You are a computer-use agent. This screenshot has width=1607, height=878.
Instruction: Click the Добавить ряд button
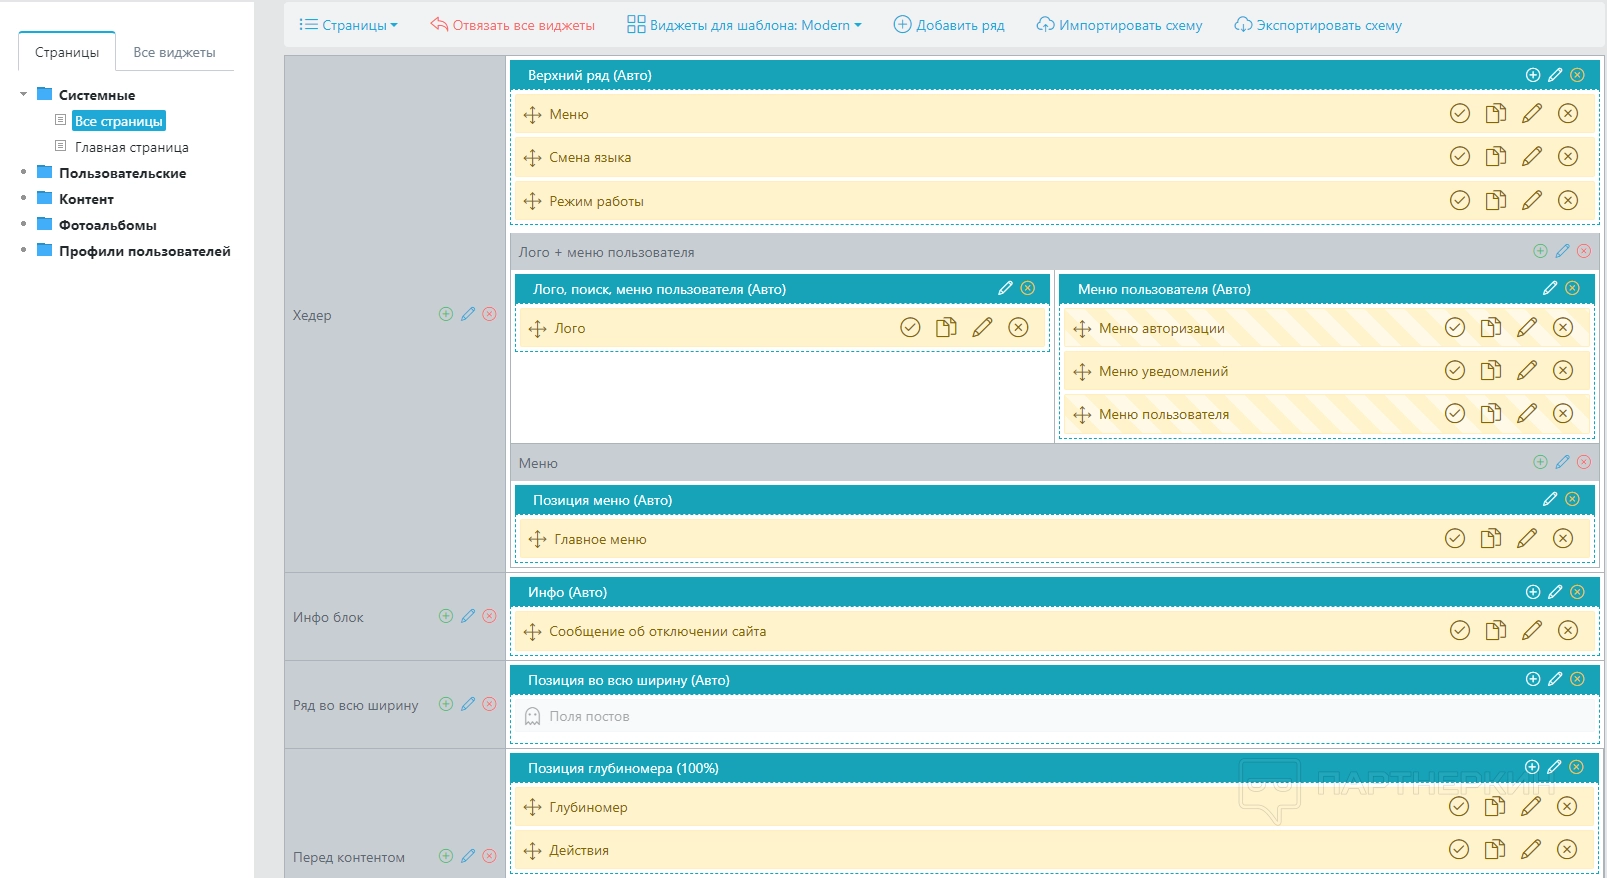click(948, 25)
